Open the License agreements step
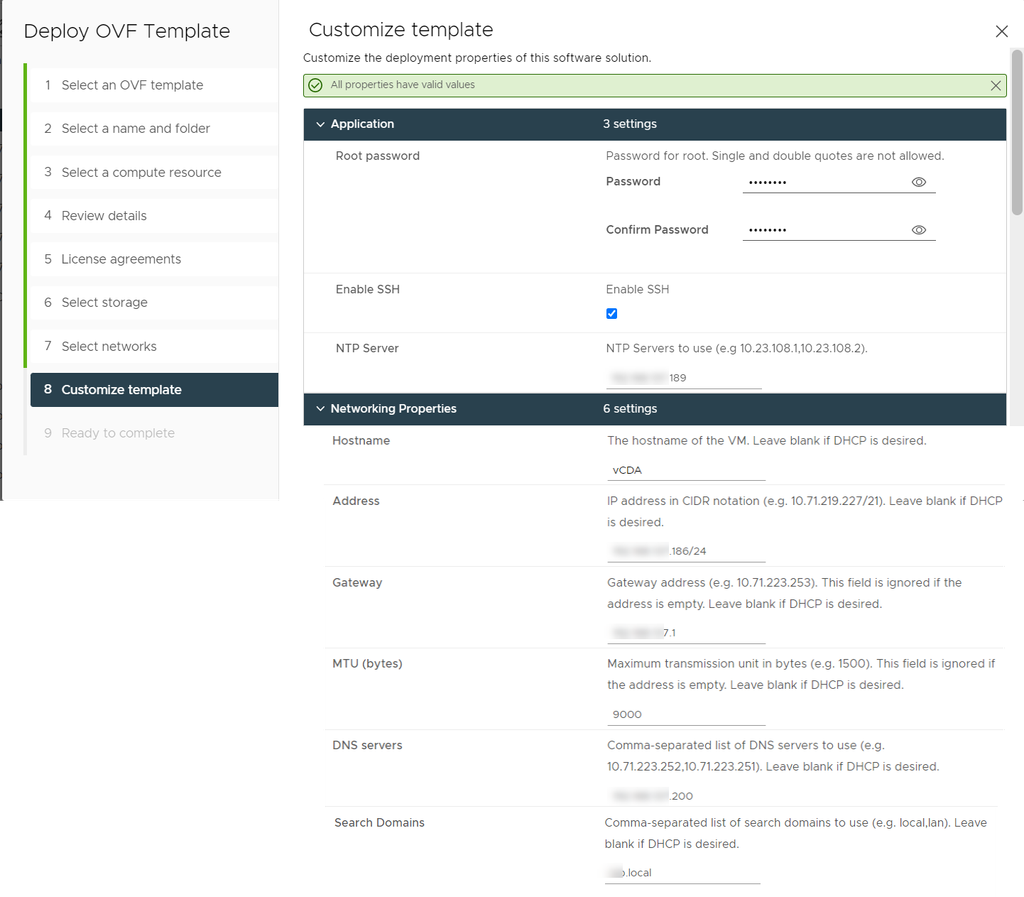Image resolution: width=1024 pixels, height=897 pixels. click(x=121, y=259)
